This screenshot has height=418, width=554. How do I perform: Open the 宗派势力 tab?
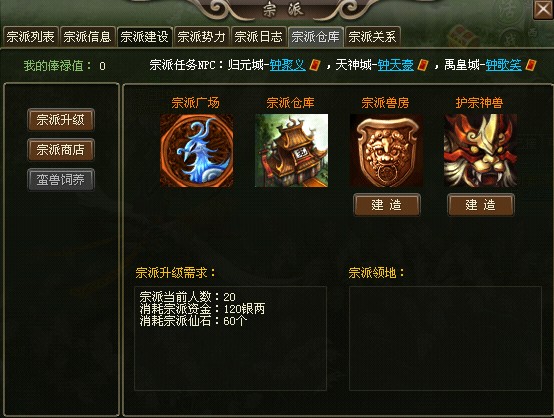pos(201,37)
